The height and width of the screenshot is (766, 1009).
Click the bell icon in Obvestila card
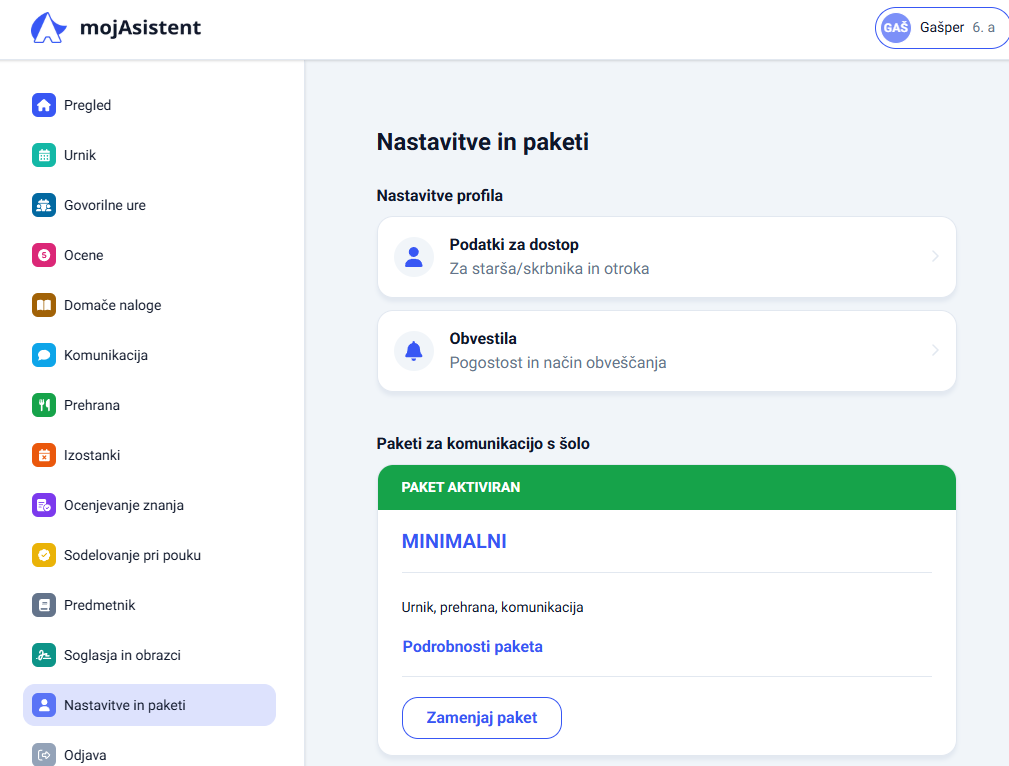[x=414, y=351]
